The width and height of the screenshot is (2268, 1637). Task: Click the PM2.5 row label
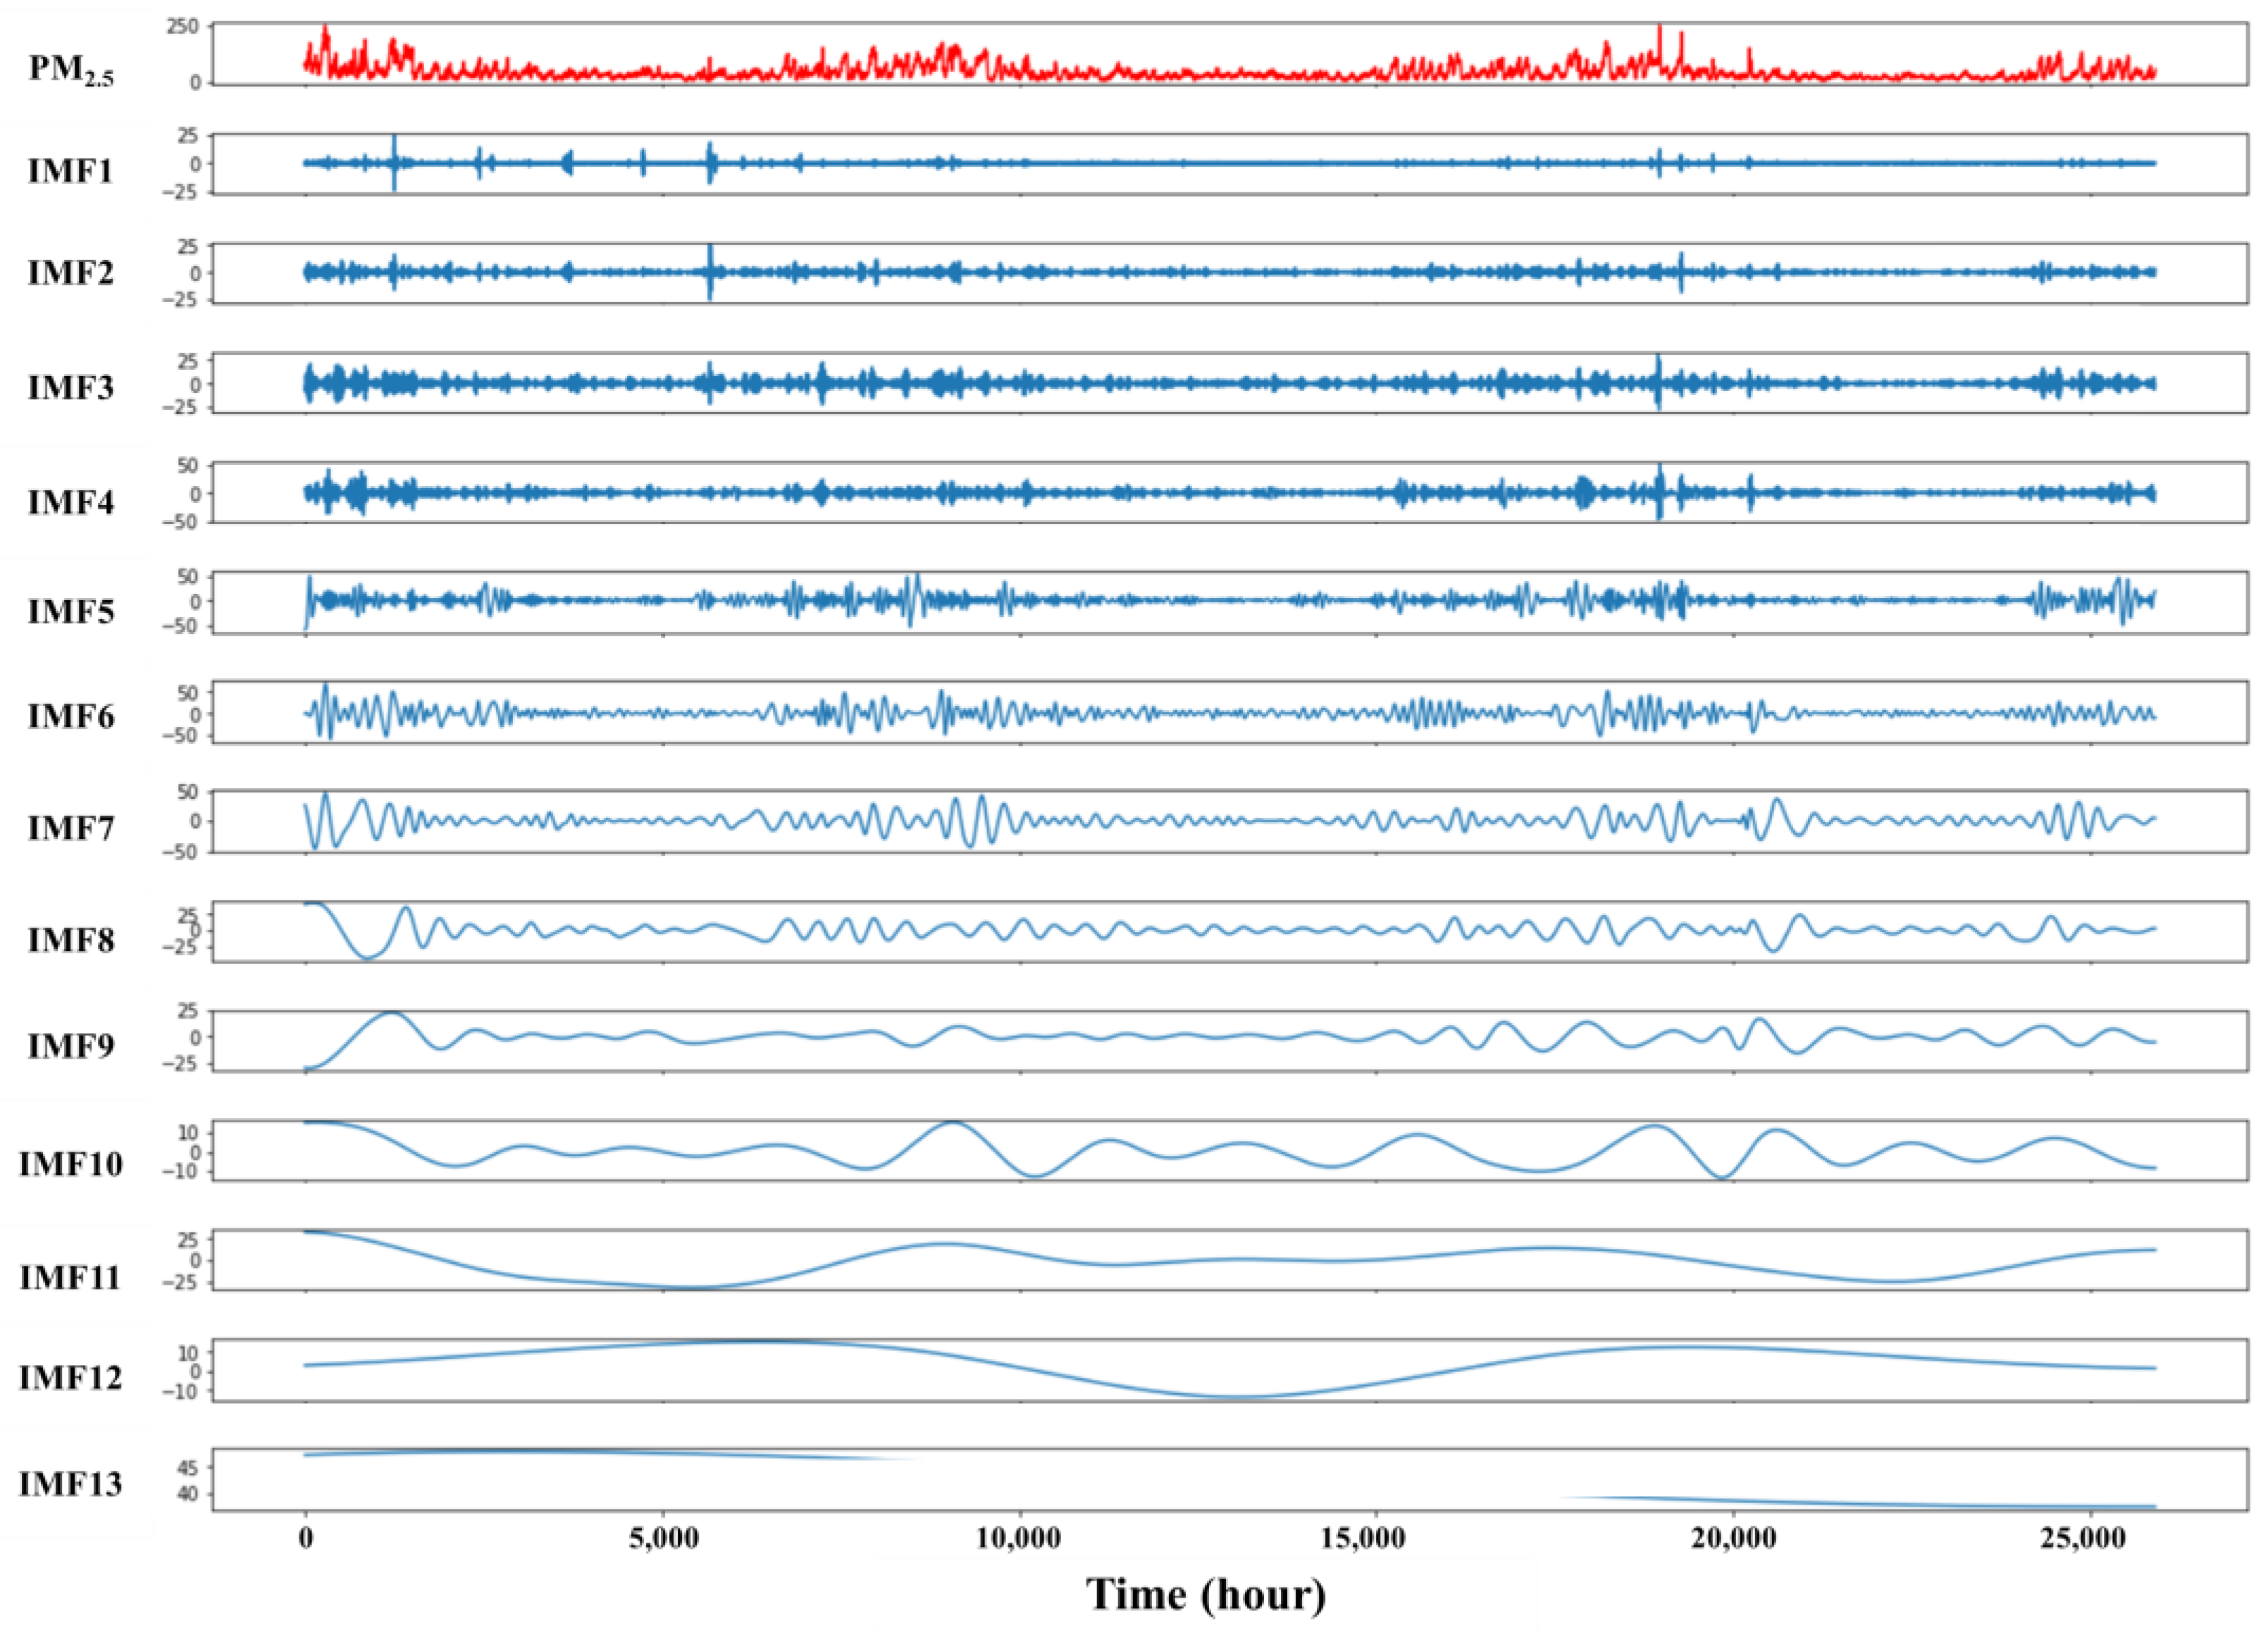[x=70, y=68]
